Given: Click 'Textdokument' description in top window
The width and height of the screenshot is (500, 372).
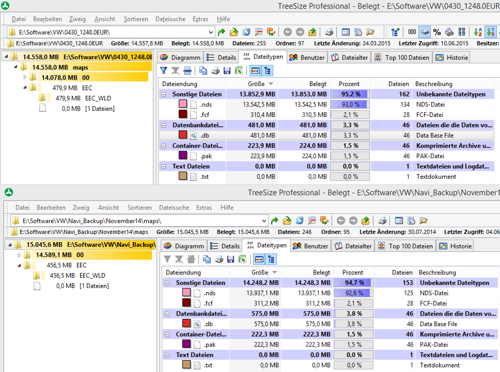Looking at the screenshot, I should pos(436,177).
